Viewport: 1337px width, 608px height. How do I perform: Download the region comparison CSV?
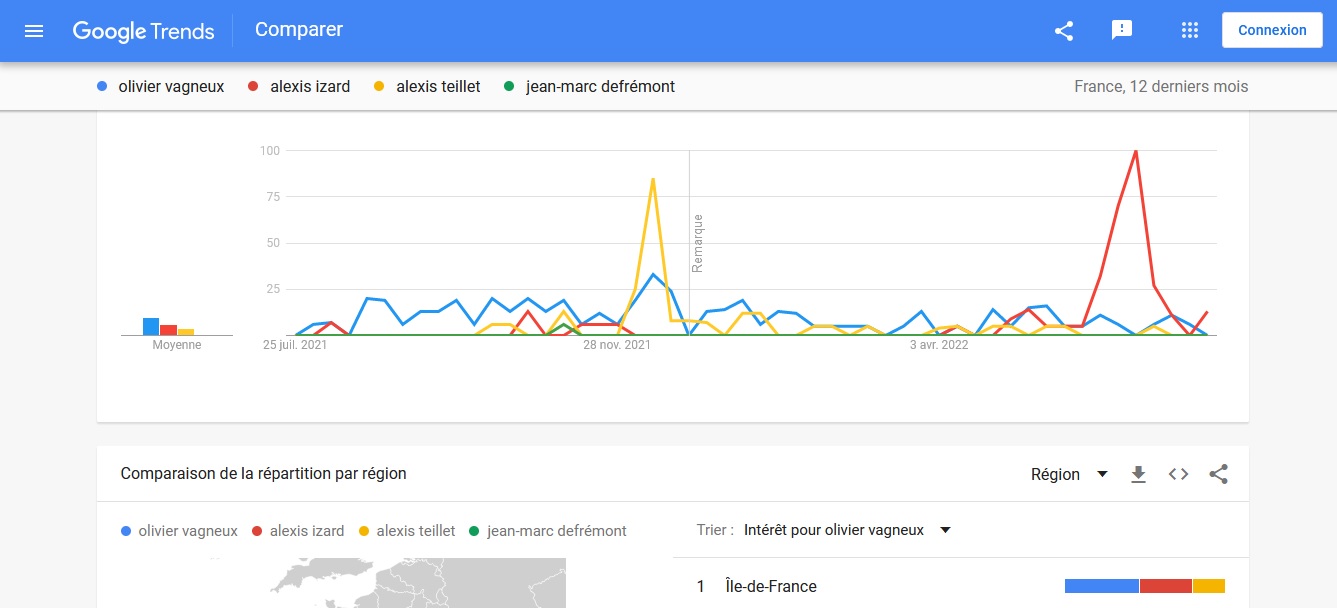(1138, 474)
